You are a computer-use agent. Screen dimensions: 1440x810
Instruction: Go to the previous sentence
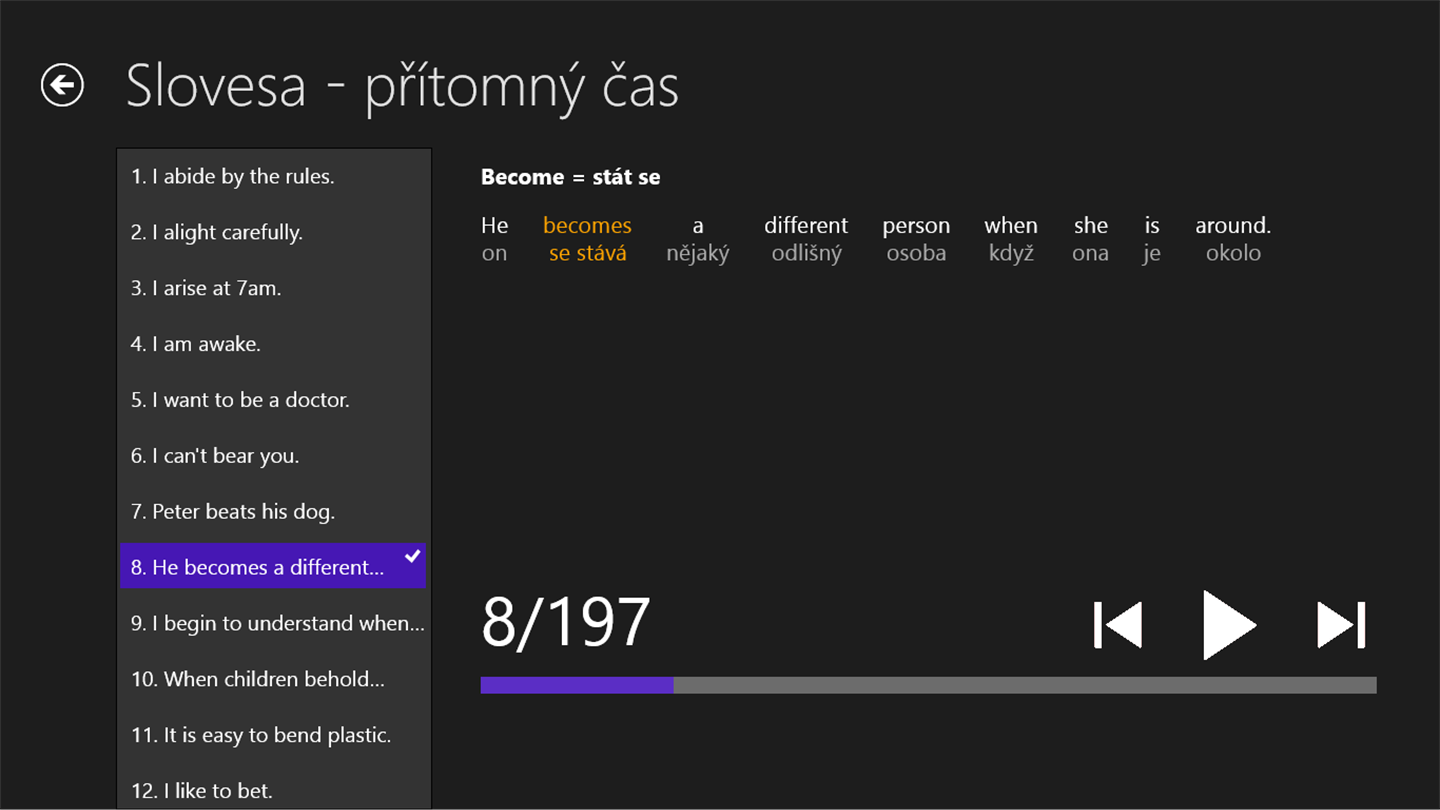[1118, 625]
